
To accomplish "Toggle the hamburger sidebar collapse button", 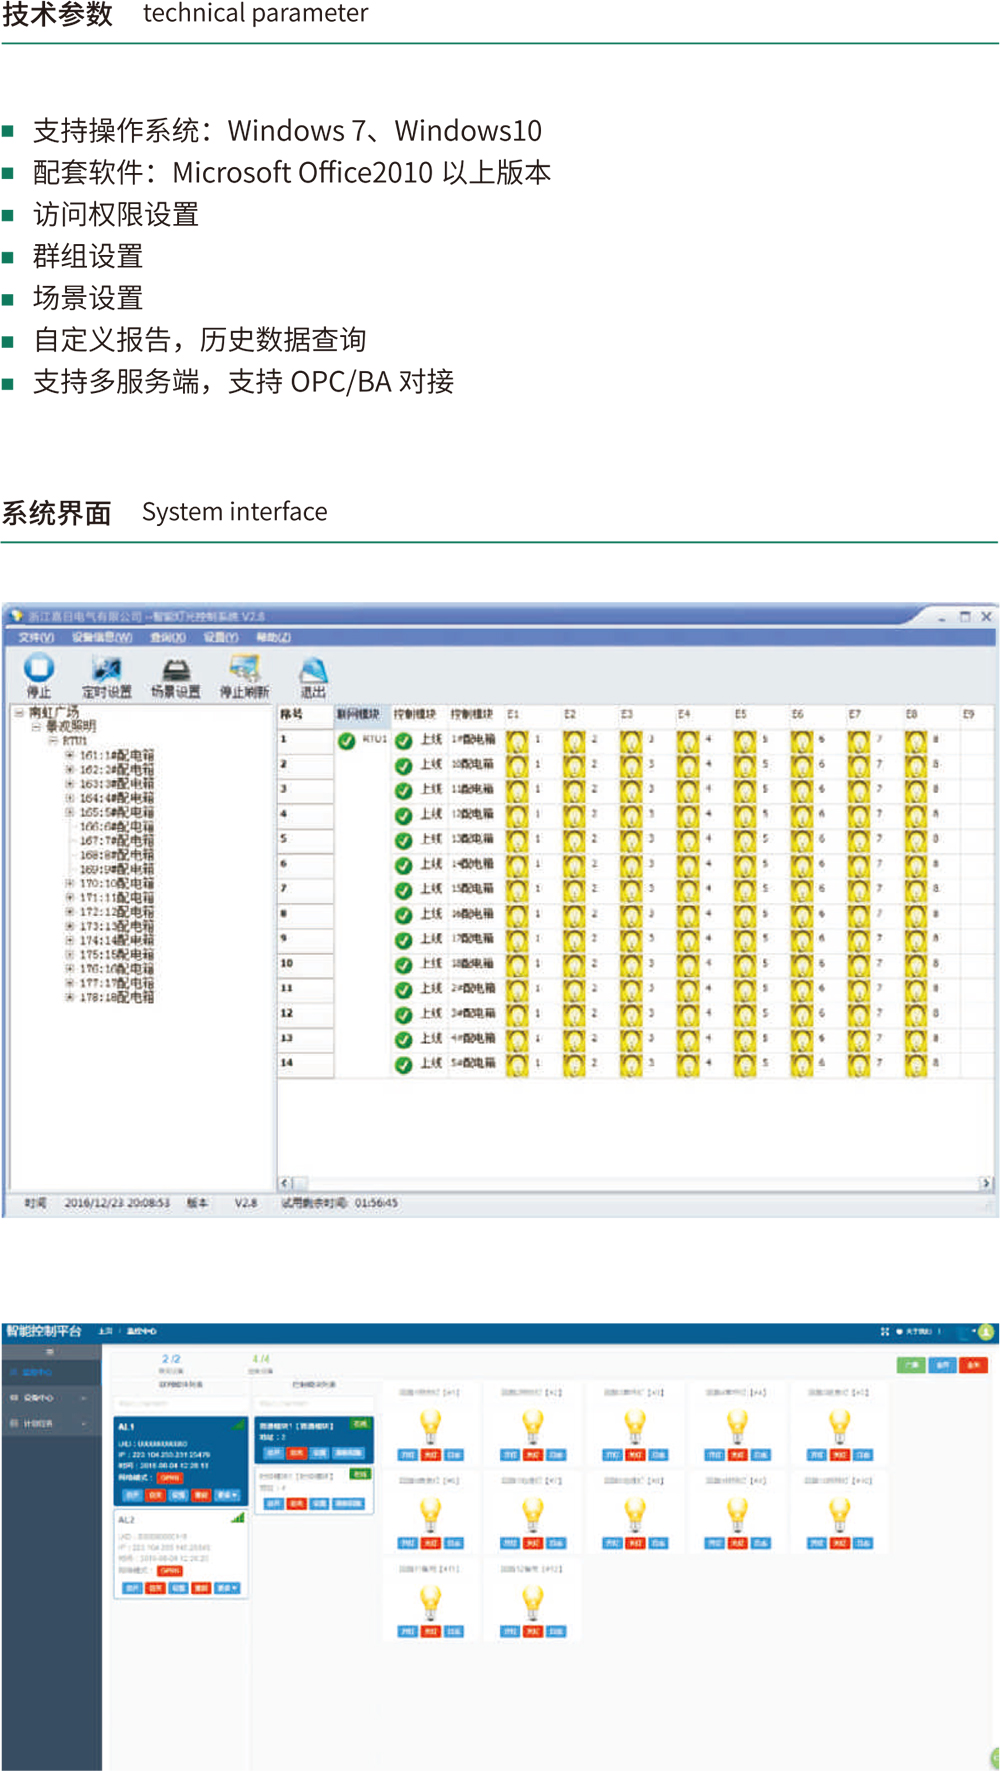I will (x=49, y=1352).
